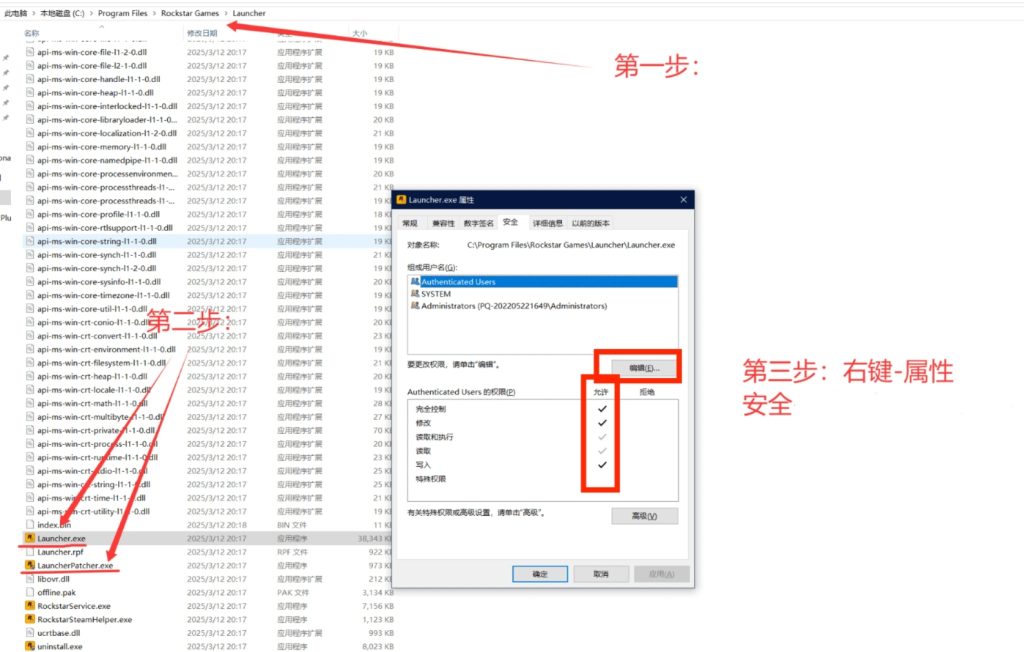Screen dimensions: 1024x652
Task: Select the uninstall.exe file icon
Action: [x=30, y=646]
